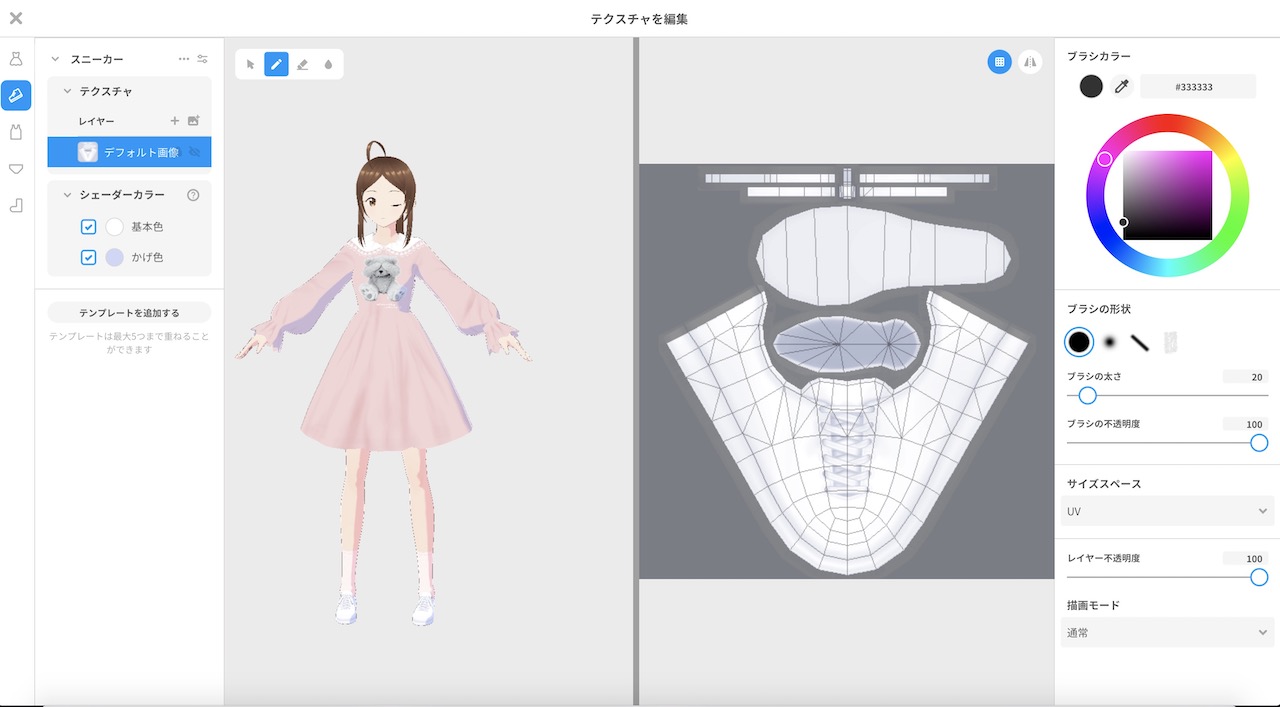
Task: Uncheck the 基本色 shader color checkbox
Action: [88, 226]
